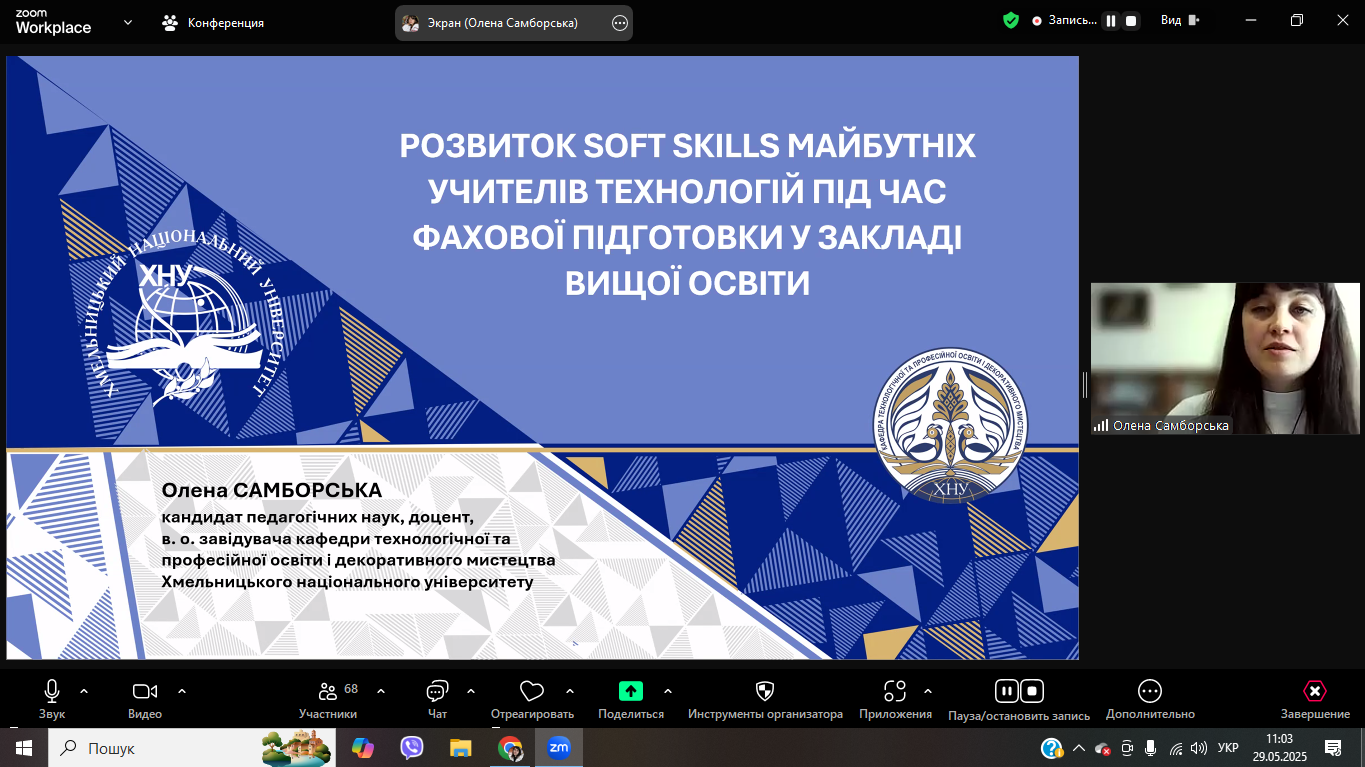Open the Приложения apps icon
The height and width of the screenshot is (767, 1365).
pyautogui.click(x=895, y=690)
